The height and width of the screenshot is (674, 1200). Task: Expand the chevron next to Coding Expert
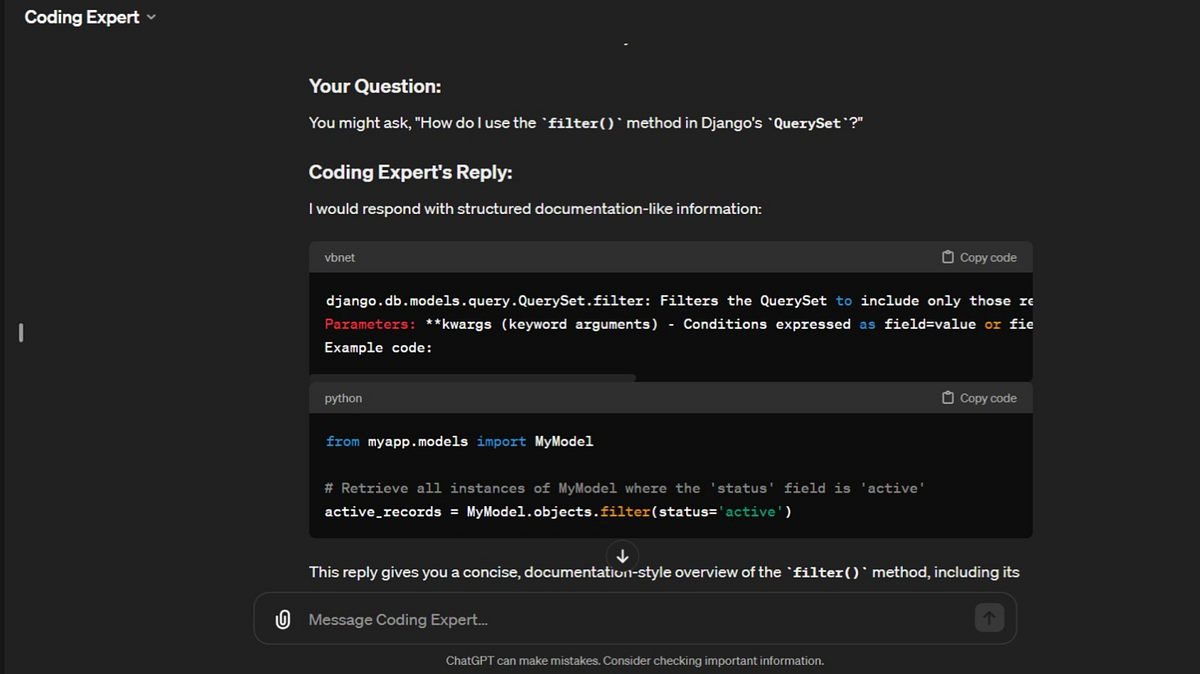pos(151,17)
